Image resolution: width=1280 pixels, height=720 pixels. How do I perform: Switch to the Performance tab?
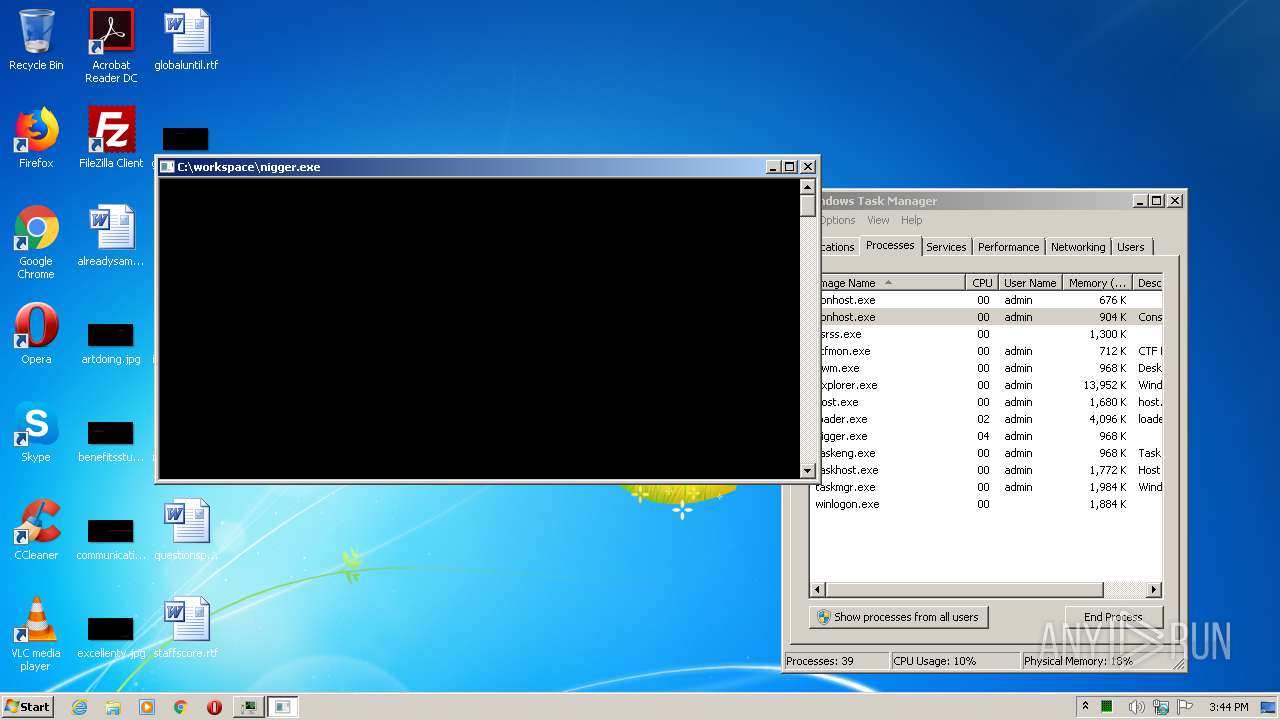point(1008,247)
